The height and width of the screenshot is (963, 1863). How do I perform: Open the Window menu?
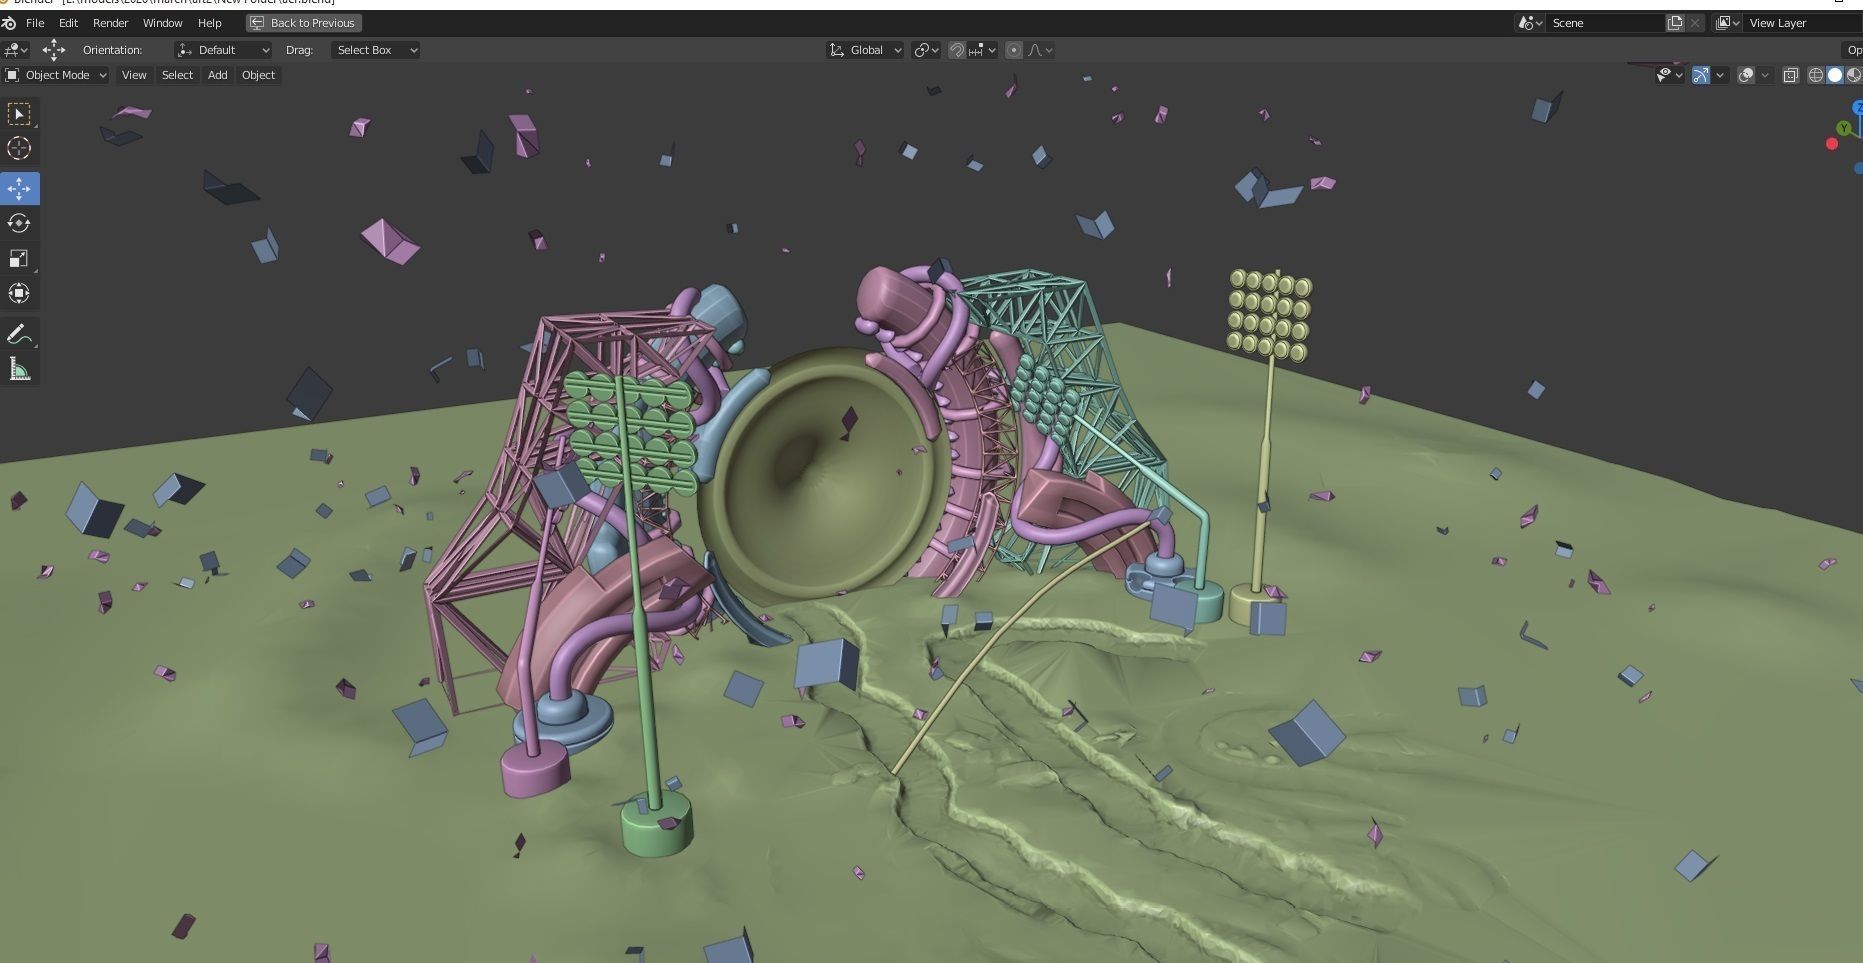pyautogui.click(x=162, y=23)
